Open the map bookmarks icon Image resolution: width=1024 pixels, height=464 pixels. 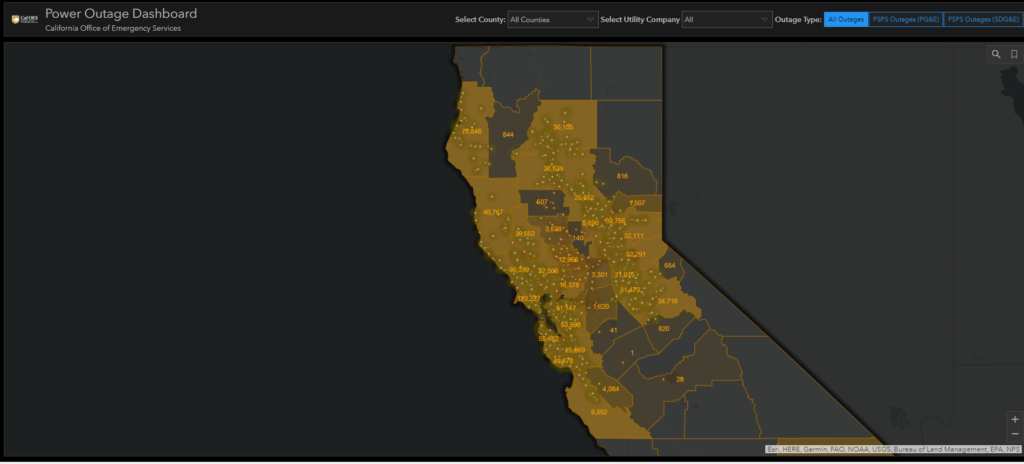tap(1013, 55)
